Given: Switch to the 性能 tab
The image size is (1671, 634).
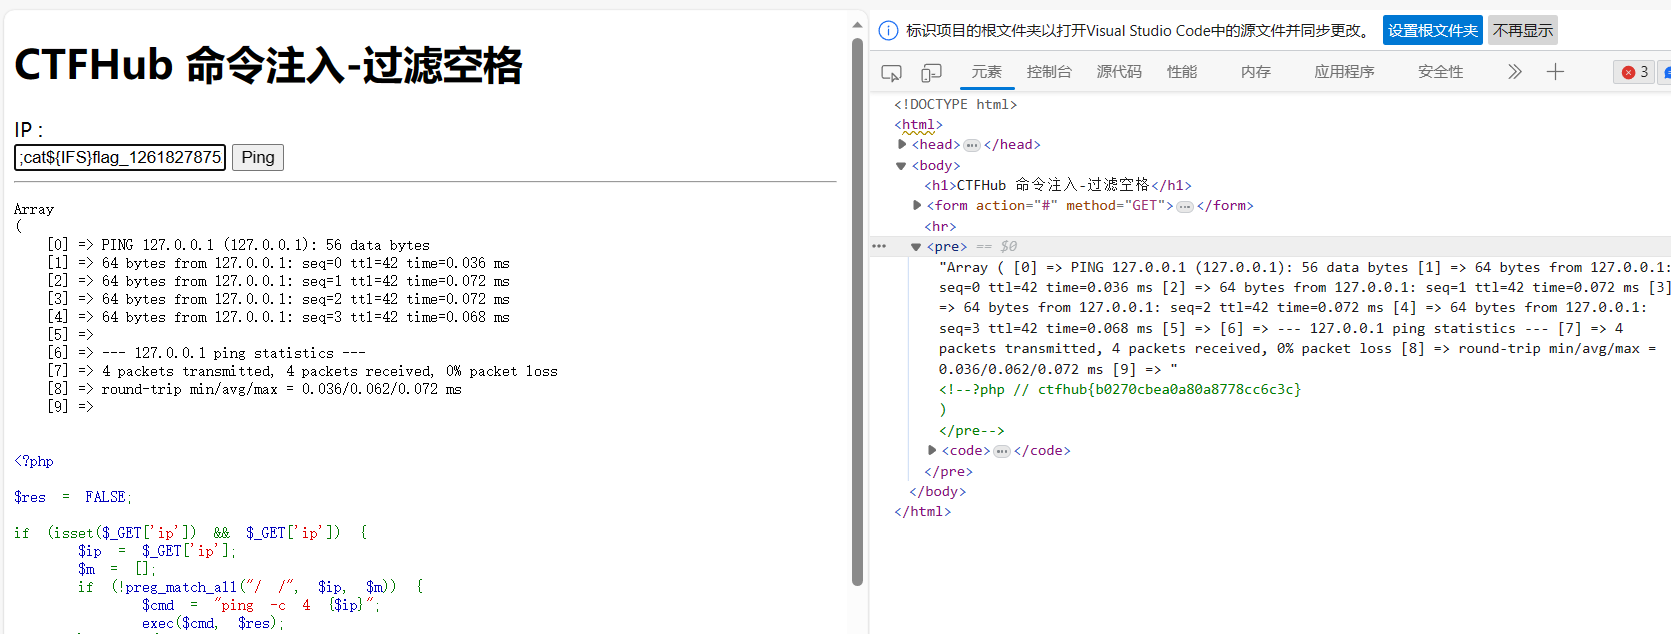Looking at the screenshot, I should tap(1182, 72).
